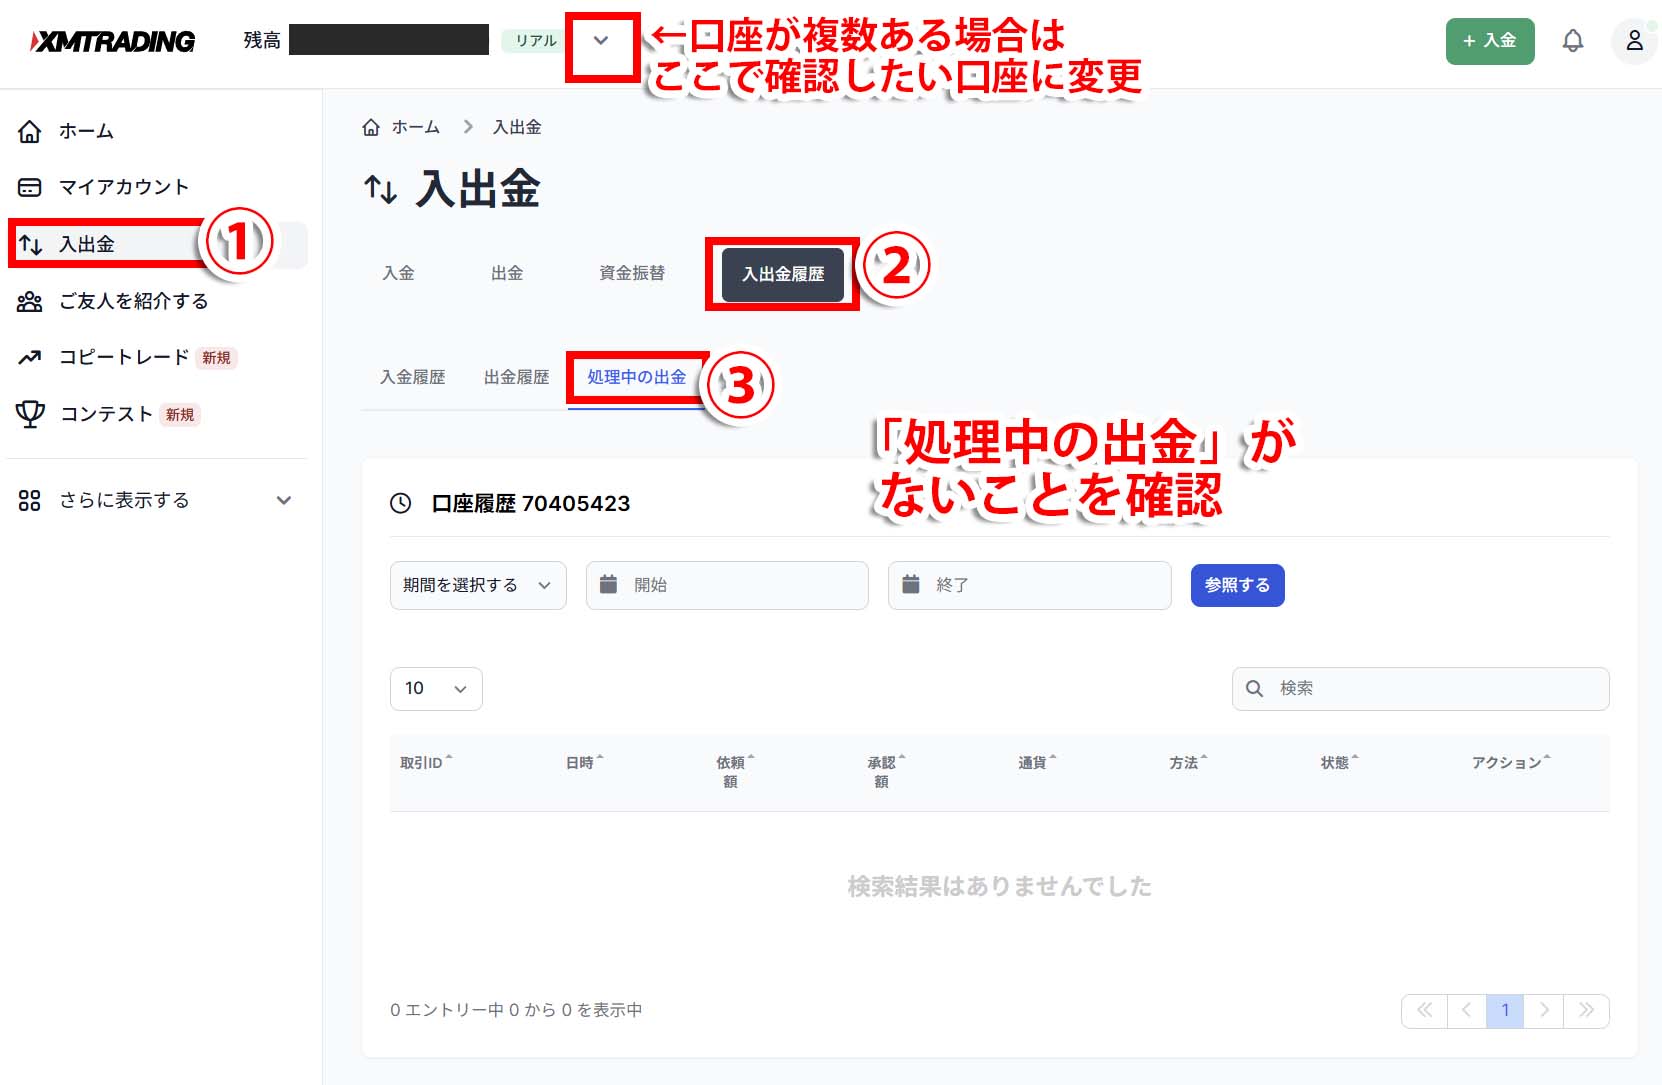Sort by 依頼額 column
Screen dimensions: 1662x1085
coord(735,771)
